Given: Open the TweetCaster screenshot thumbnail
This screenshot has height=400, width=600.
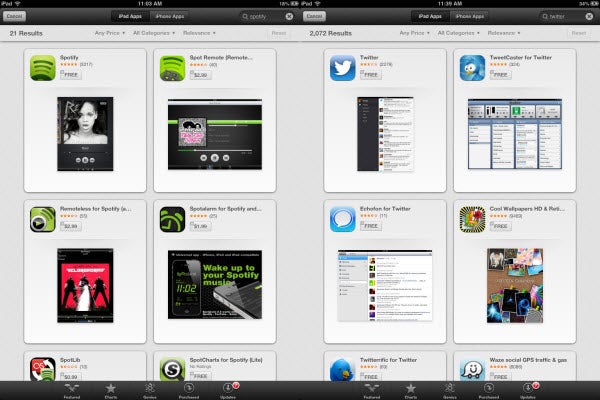Looking at the screenshot, I should click(515, 134).
